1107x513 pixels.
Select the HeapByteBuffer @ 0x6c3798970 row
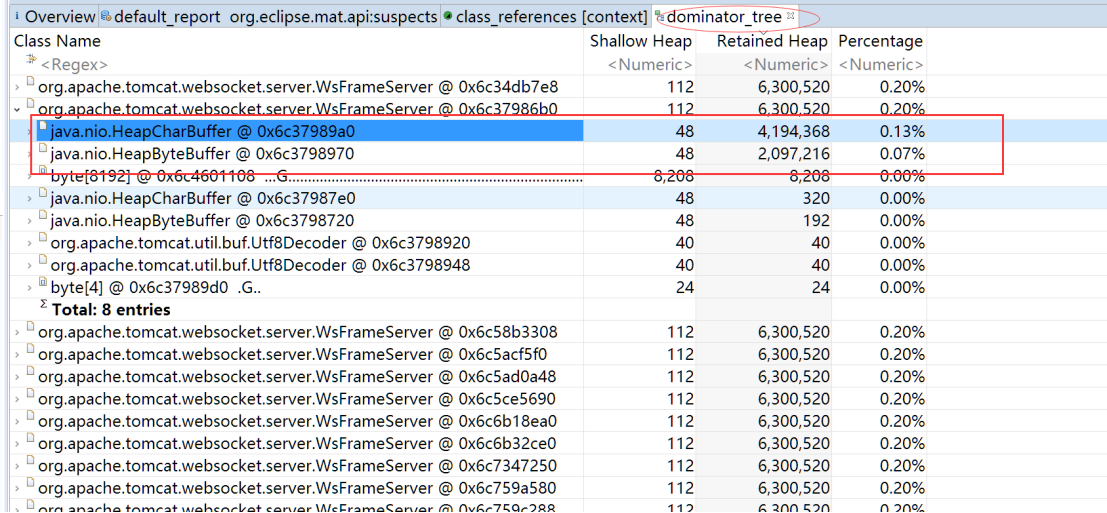[202, 154]
